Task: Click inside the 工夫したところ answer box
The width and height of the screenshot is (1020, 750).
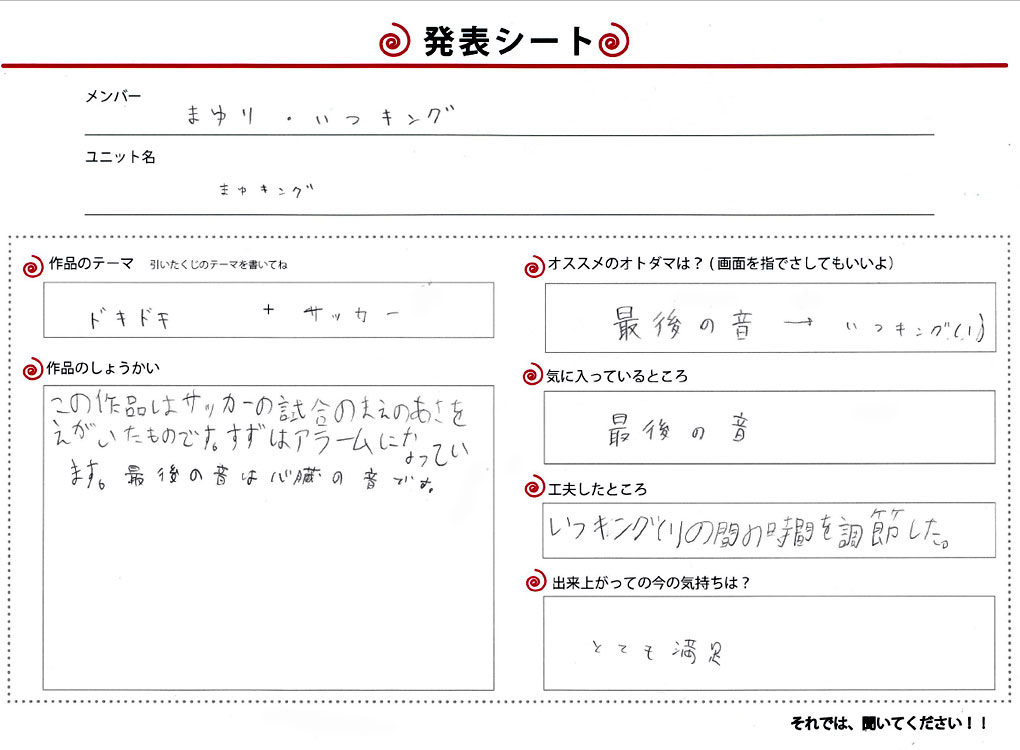Action: click(x=770, y=530)
